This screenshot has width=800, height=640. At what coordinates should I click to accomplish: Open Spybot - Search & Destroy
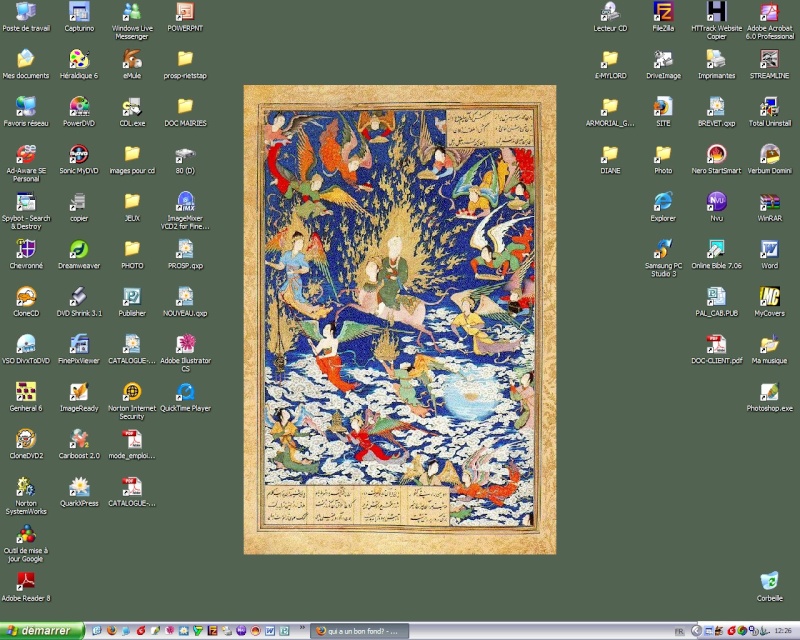(26, 210)
